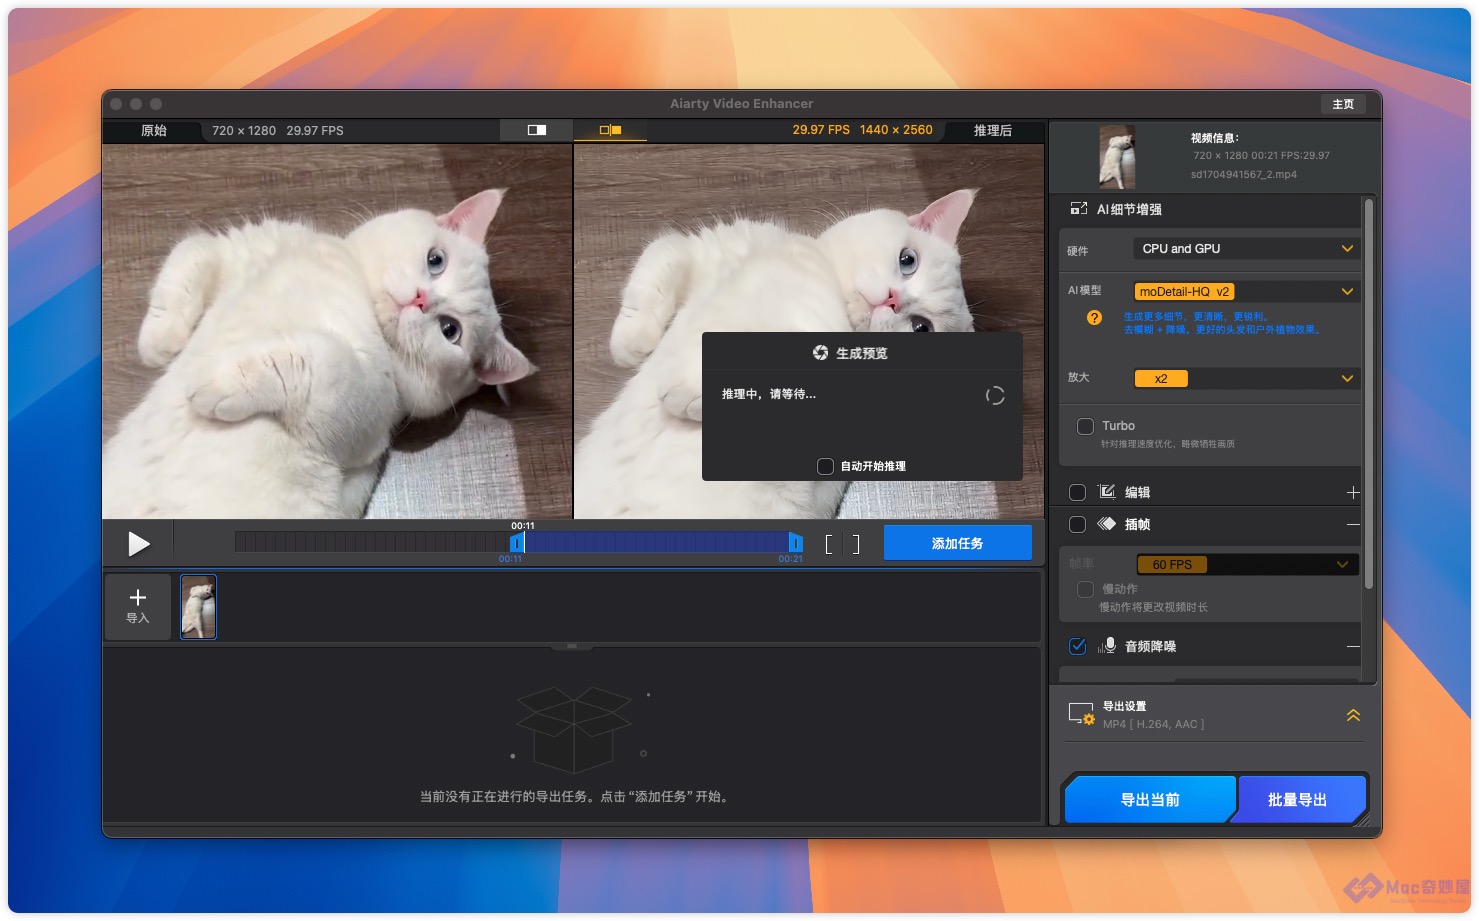Click the 批量导出 batch export button
Image resolution: width=1479 pixels, height=921 pixels.
[x=1298, y=799]
